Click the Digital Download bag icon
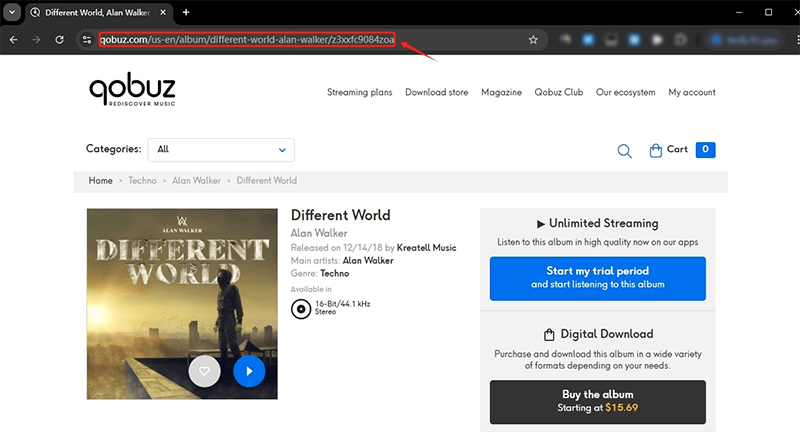Screen dimensions: 800x432 coord(549,335)
